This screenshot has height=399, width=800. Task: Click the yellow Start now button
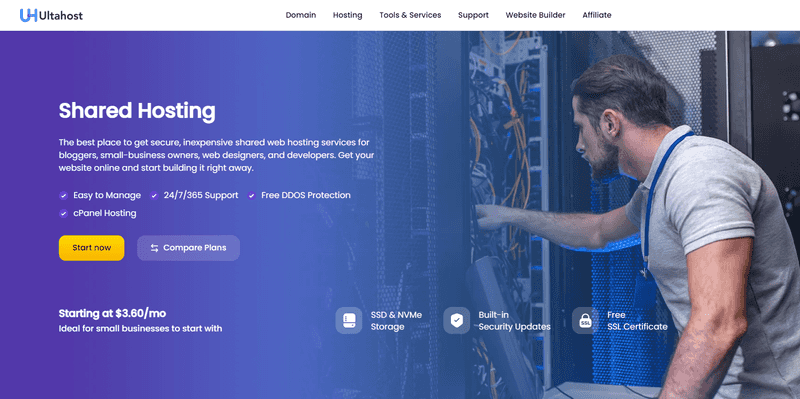coord(91,248)
